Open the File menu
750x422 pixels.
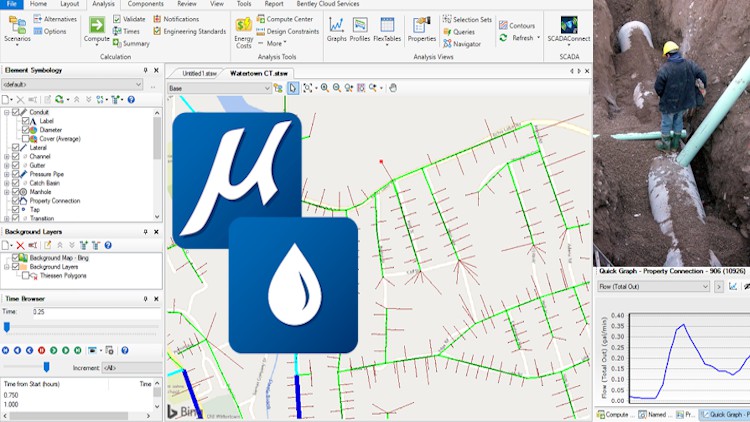click(12, 4)
